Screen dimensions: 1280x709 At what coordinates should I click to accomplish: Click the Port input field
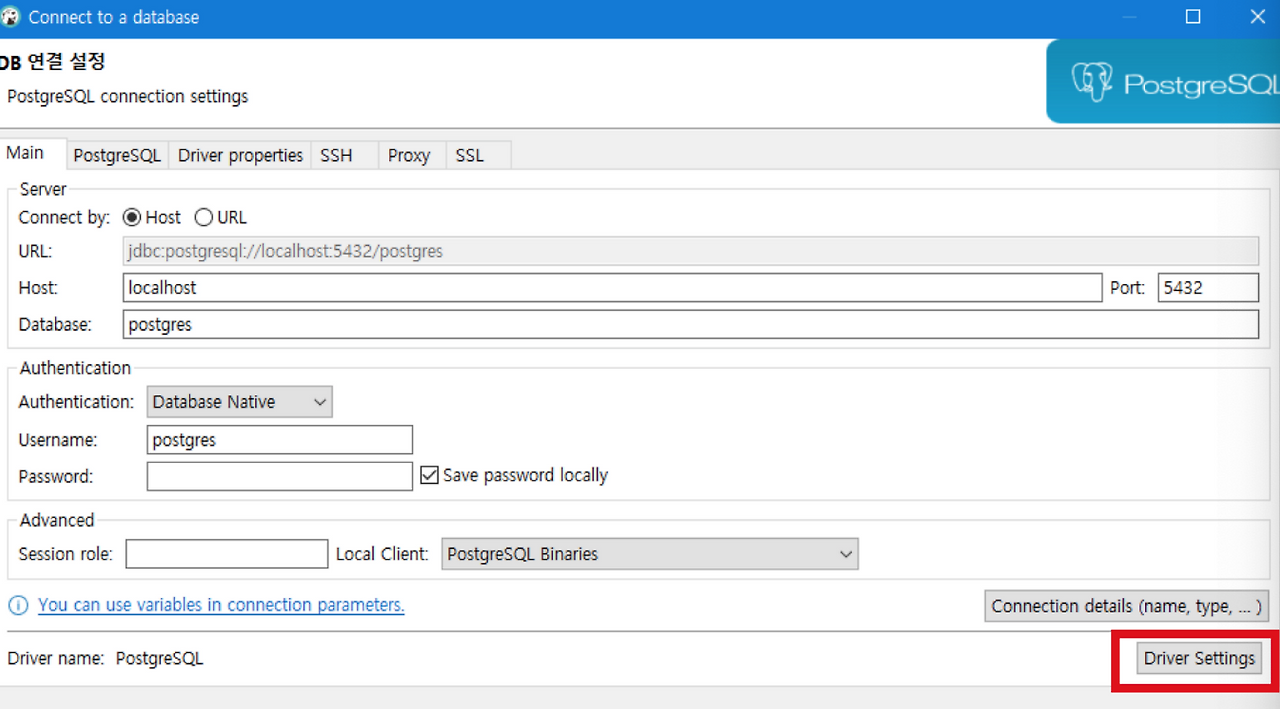tap(1208, 287)
